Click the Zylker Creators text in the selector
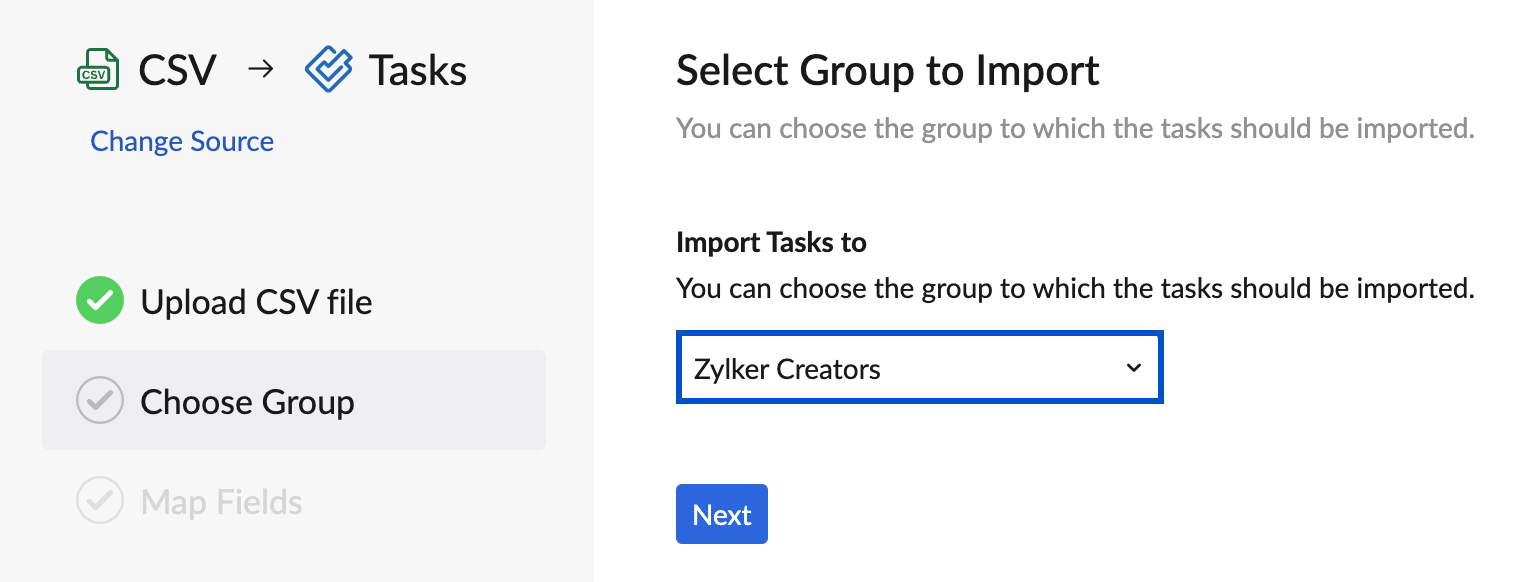Screen dimensions: 1522x582 [x=785, y=367]
